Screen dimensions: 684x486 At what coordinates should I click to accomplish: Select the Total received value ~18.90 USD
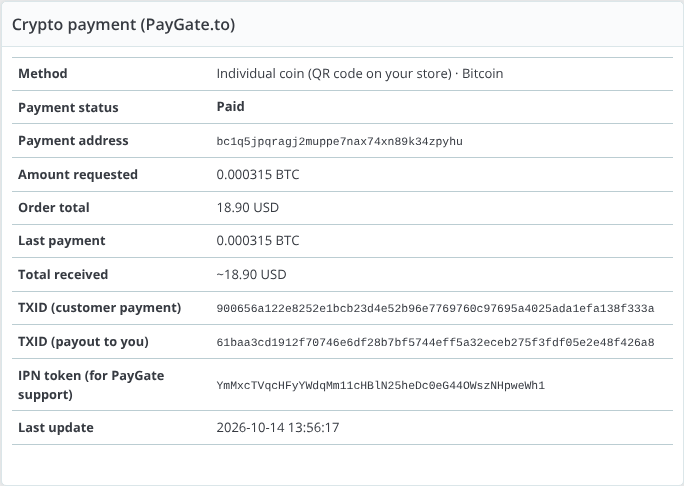(251, 274)
